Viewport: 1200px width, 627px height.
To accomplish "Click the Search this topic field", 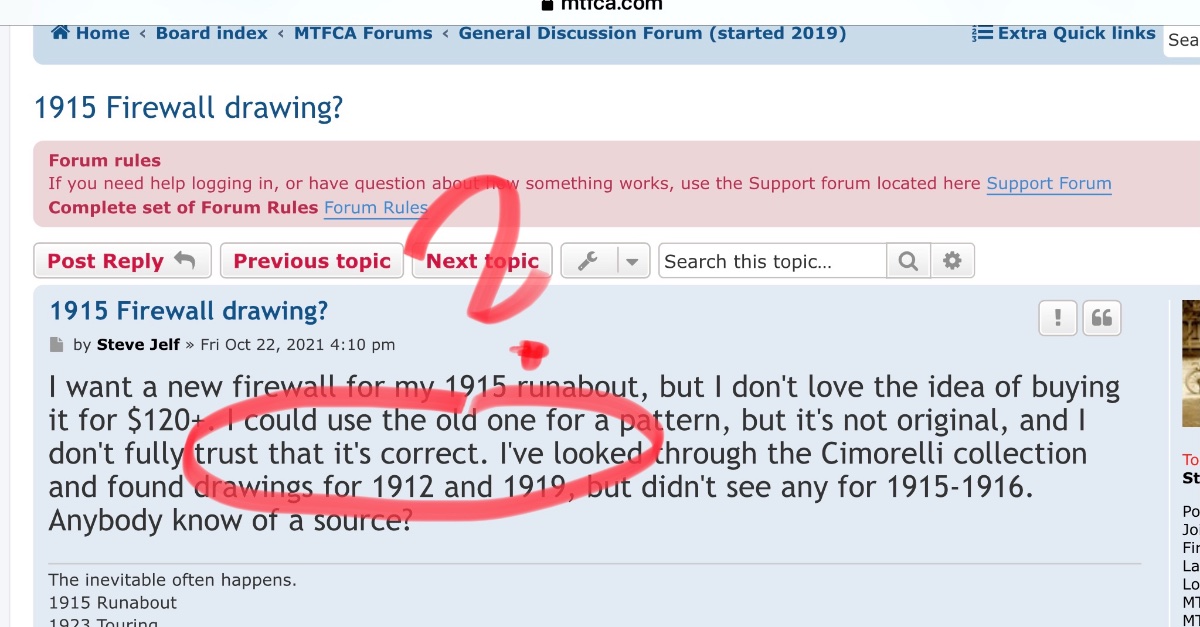I will click(772, 261).
